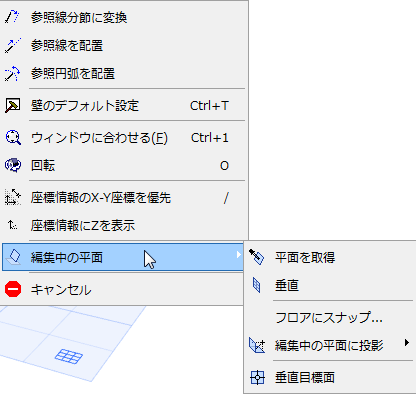This screenshot has width=416, height=394.
Task: Choose 平面を取得 in the submenu
Action: point(330,257)
